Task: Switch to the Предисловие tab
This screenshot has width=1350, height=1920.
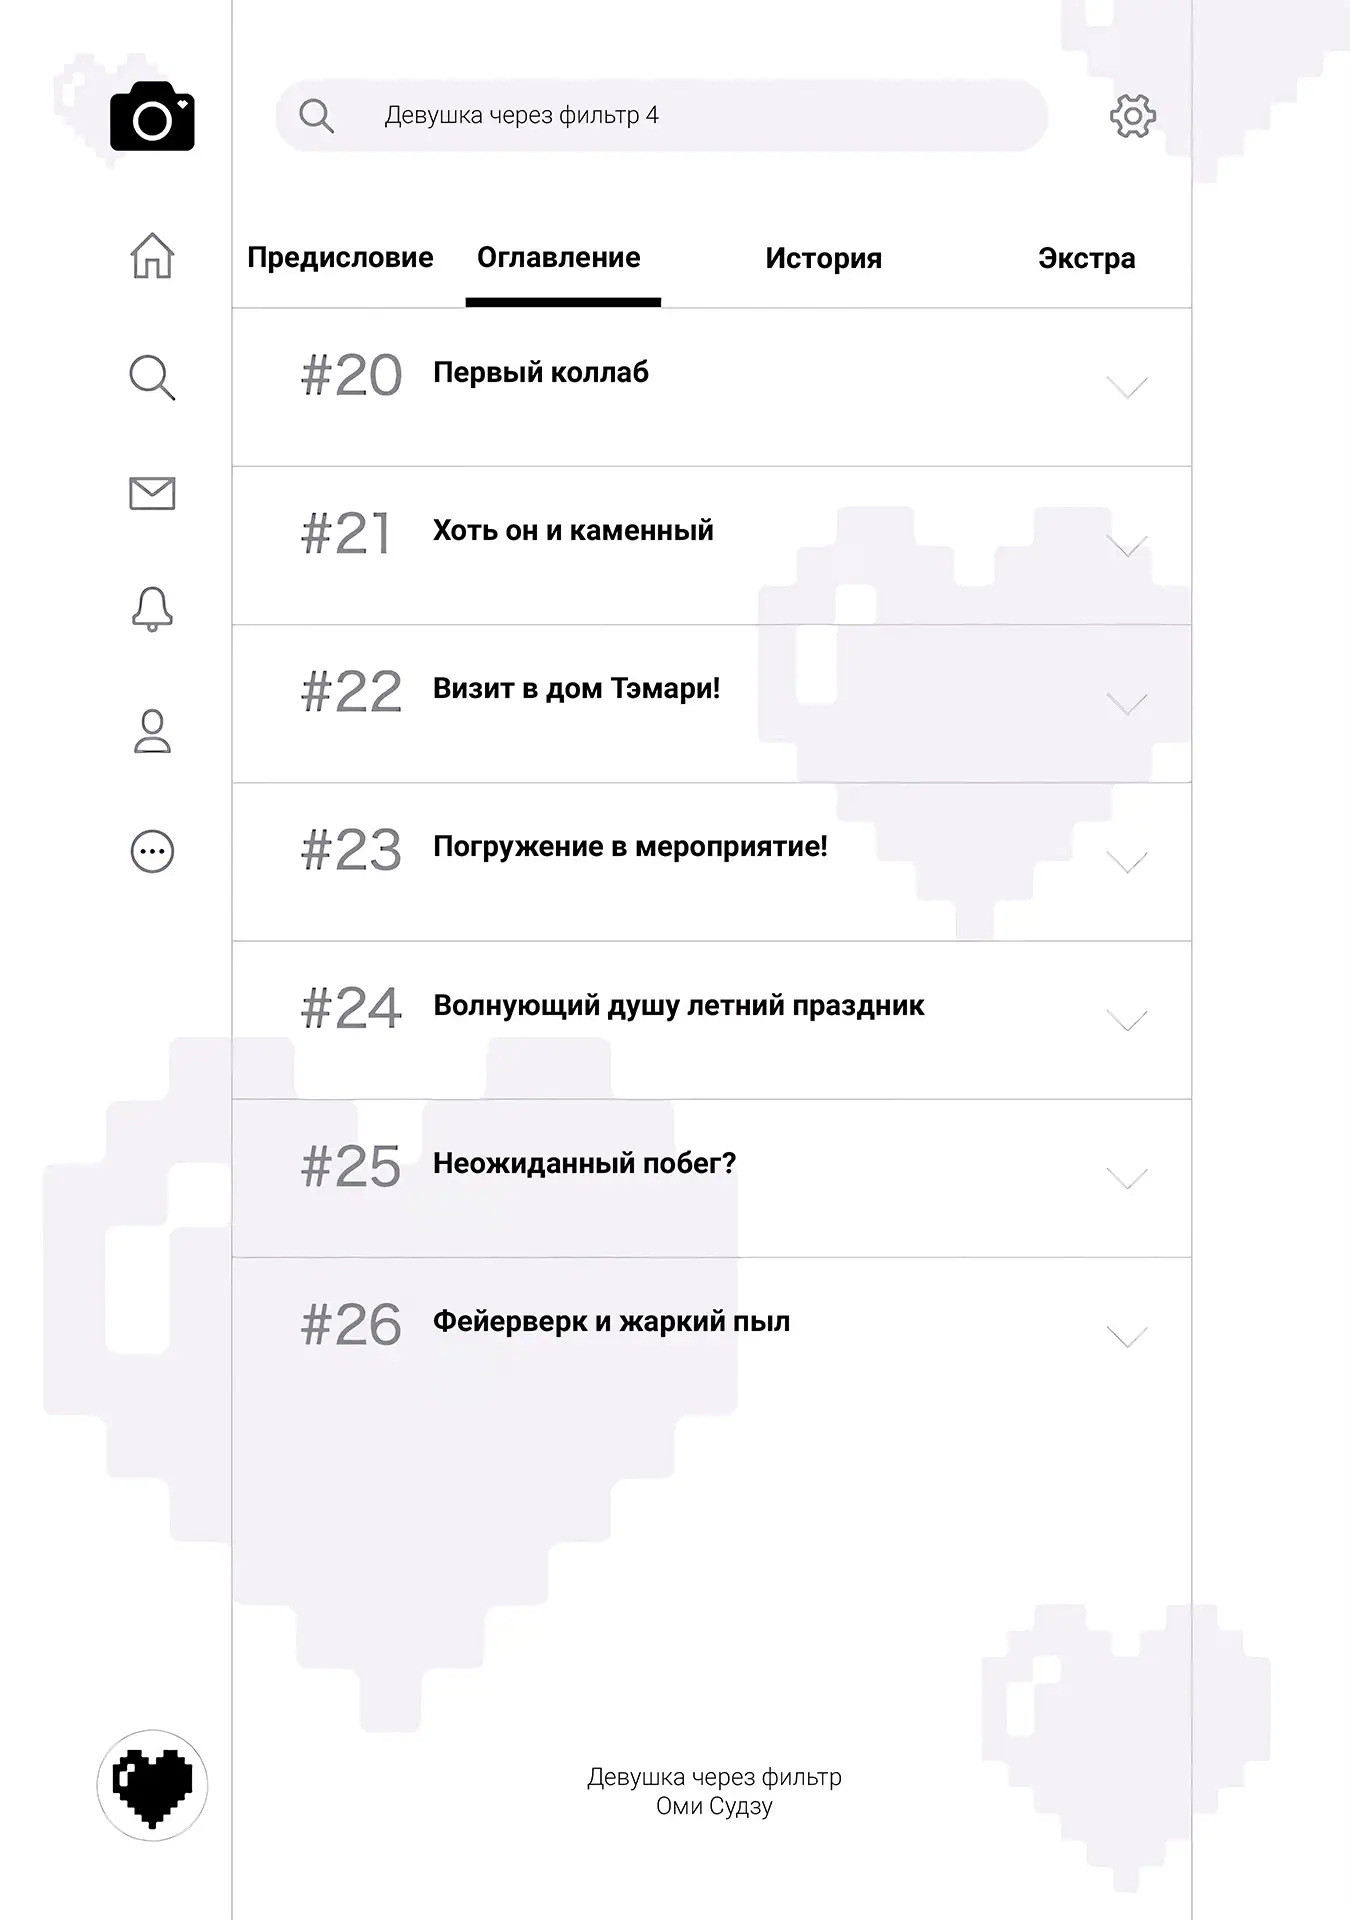Action: [x=340, y=258]
